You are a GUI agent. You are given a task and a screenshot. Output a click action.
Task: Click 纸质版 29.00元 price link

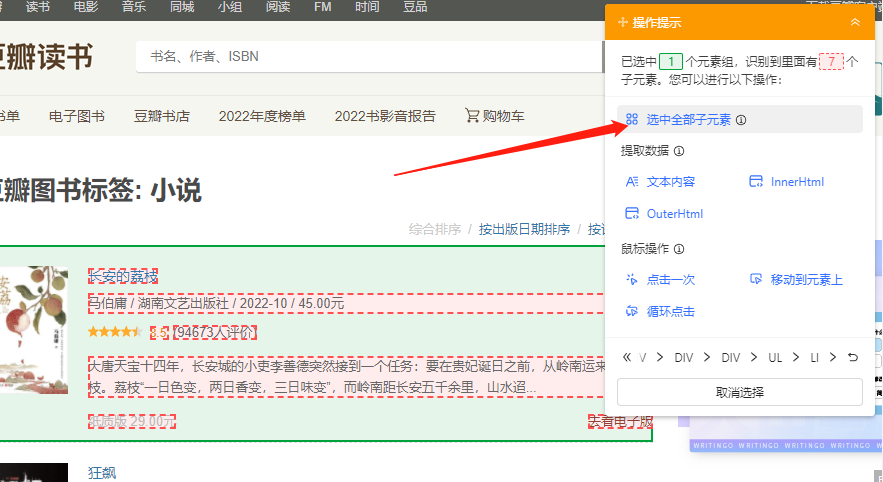pyautogui.click(x=132, y=421)
